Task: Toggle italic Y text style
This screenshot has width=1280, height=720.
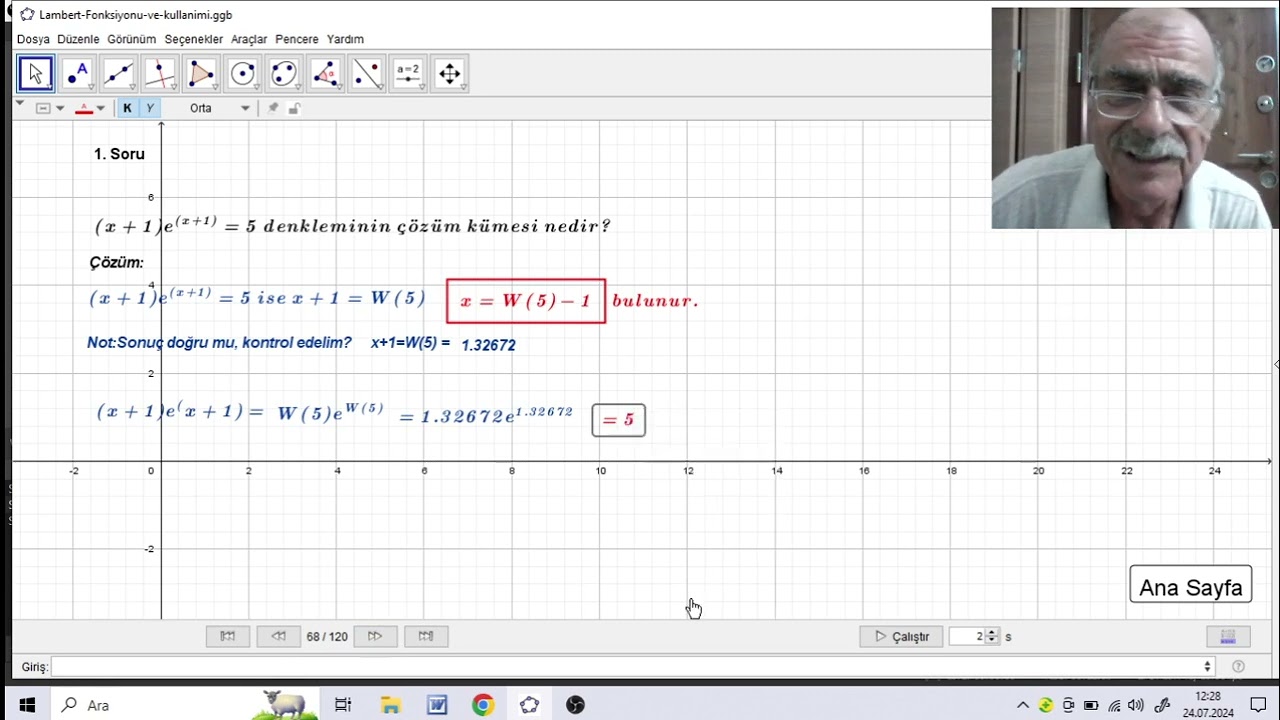Action: [x=149, y=108]
